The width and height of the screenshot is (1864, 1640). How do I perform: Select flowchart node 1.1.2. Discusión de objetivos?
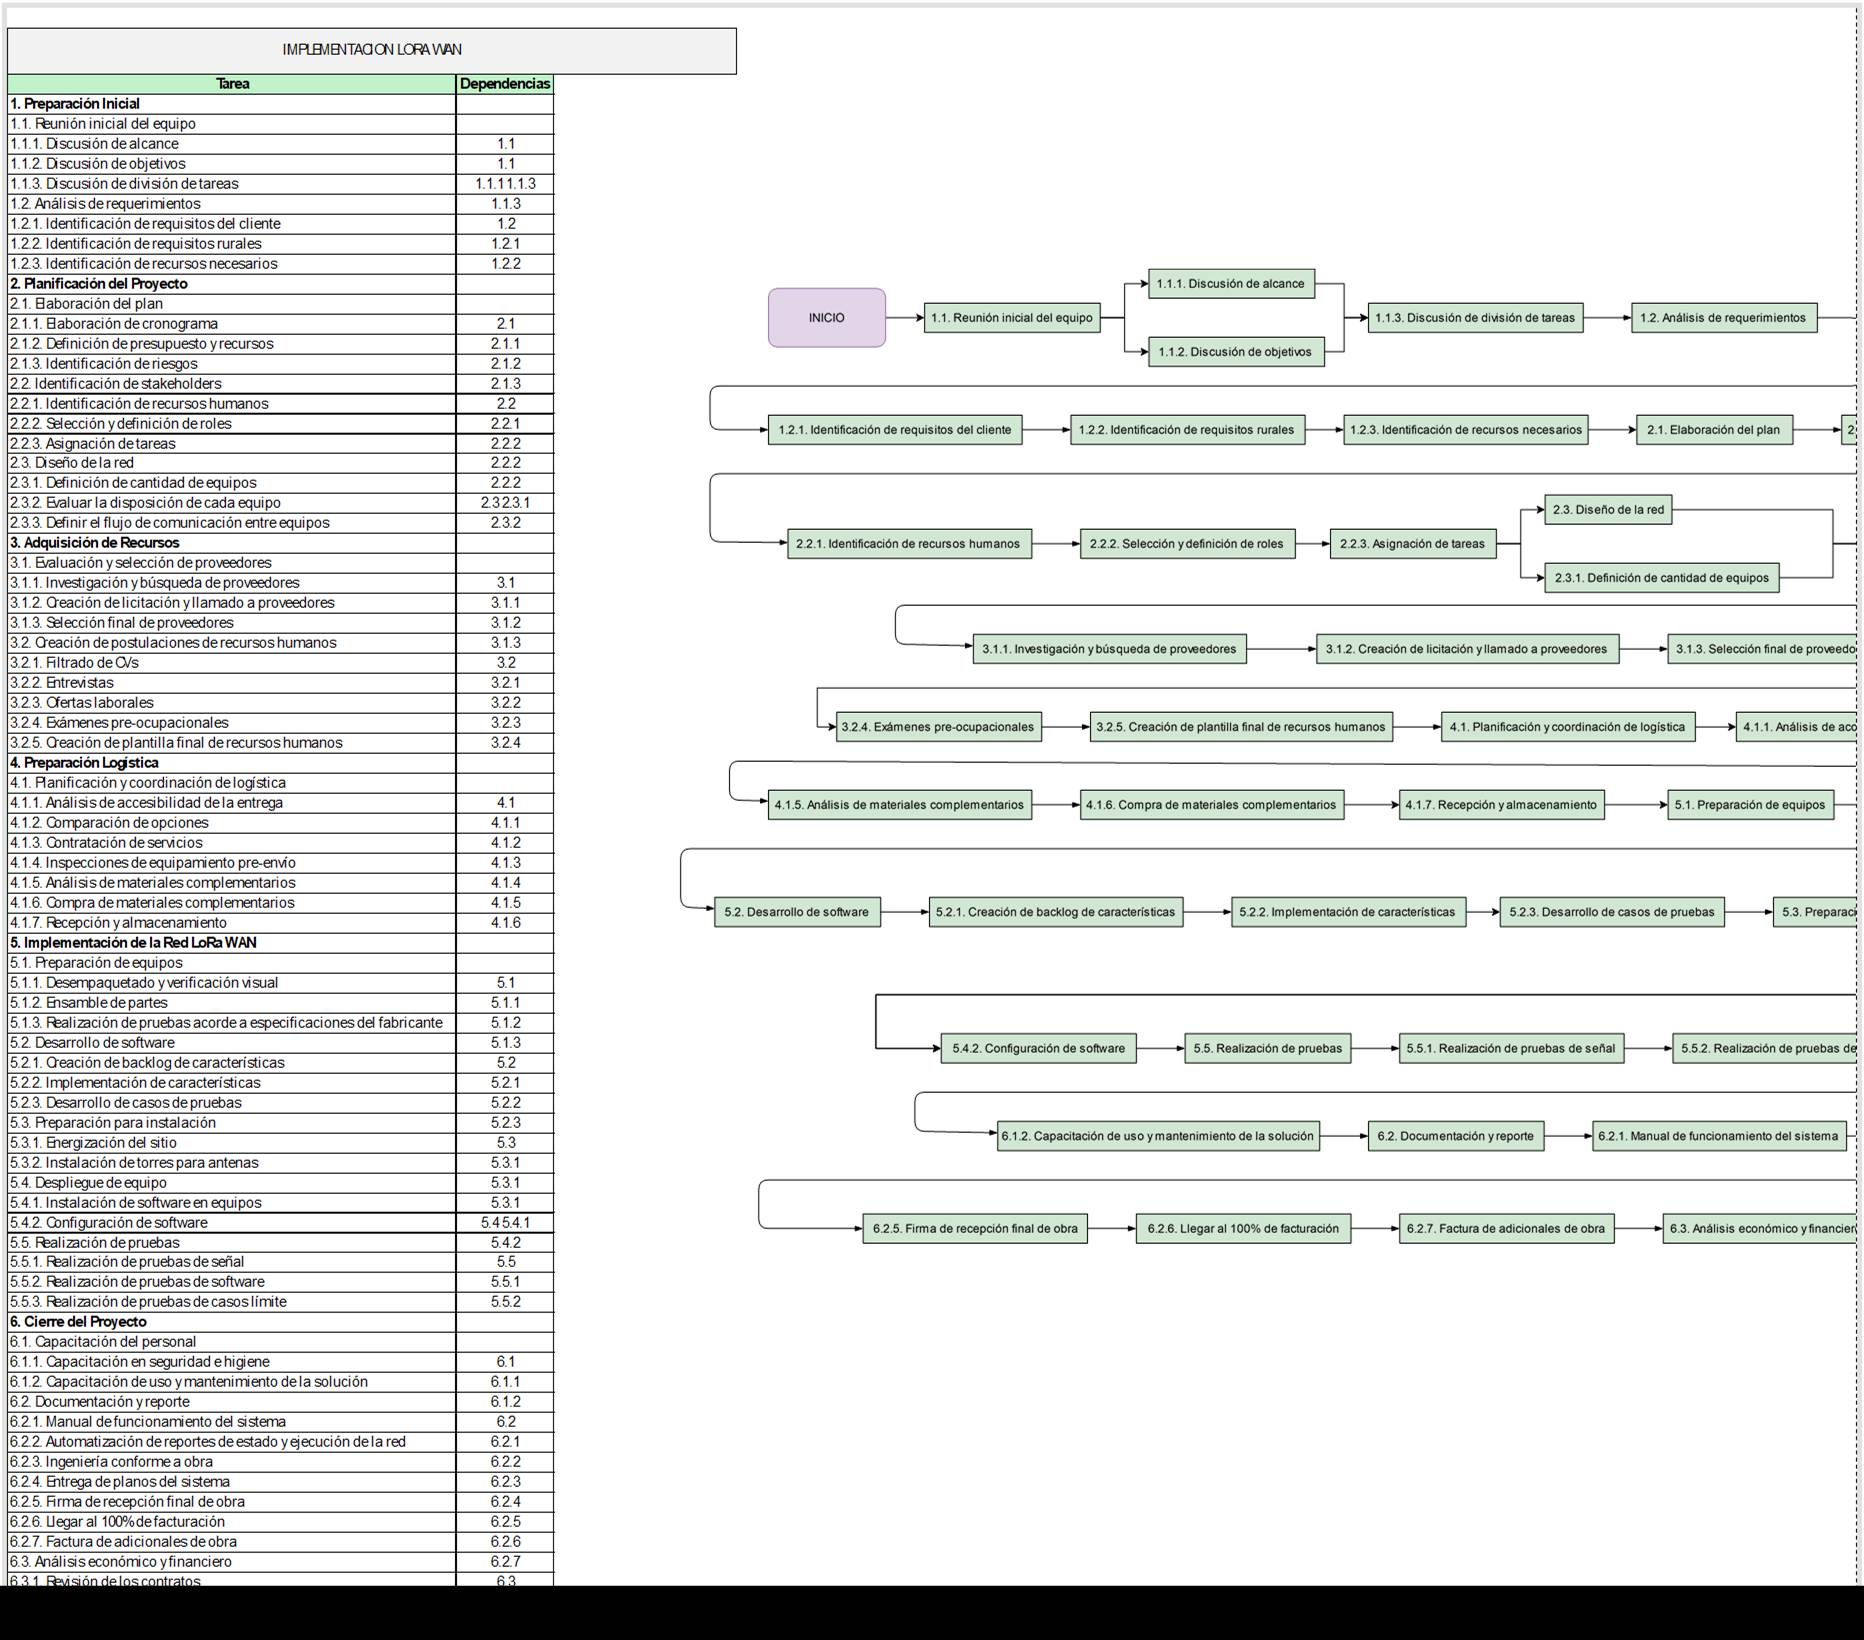[1235, 352]
